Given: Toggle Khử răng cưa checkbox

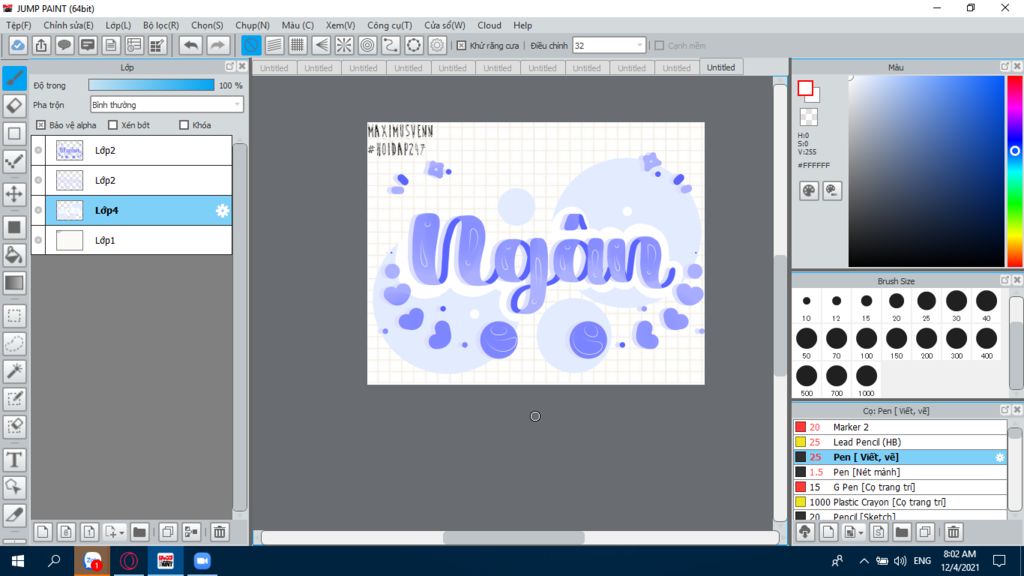Looking at the screenshot, I should click(x=462, y=46).
